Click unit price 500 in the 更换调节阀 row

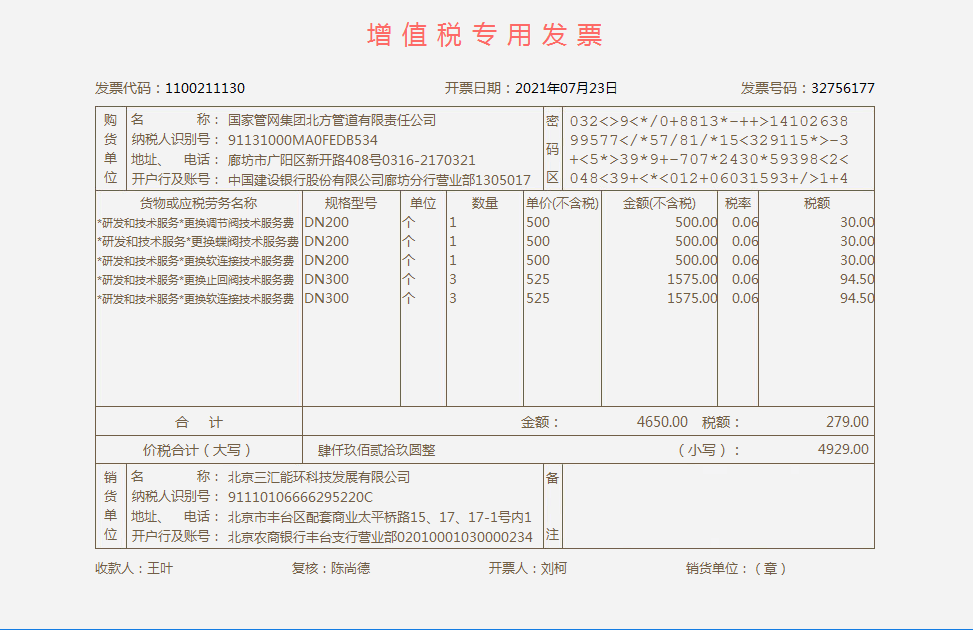point(538,222)
